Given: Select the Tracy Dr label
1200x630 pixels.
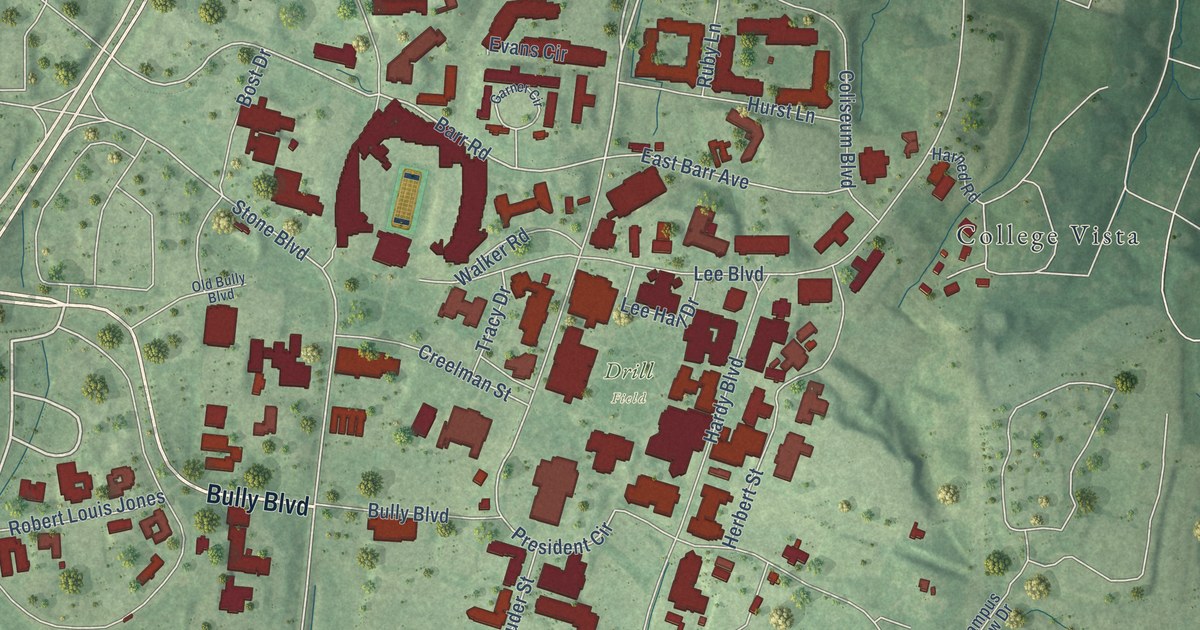Looking at the screenshot, I should (x=493, y=318).
